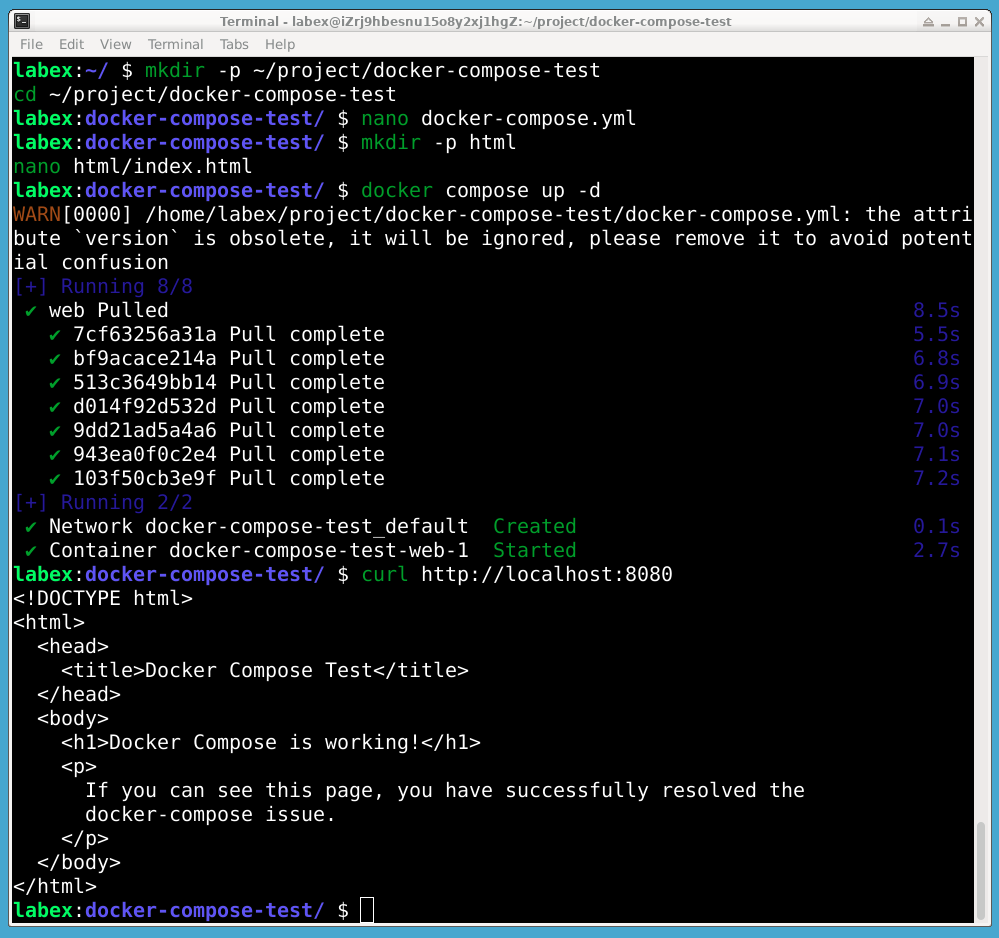Image resolution: width=999 pixels, height=938 pixels.
Task: Roll up window with shade arrow icon
Action: coord(928,21)
